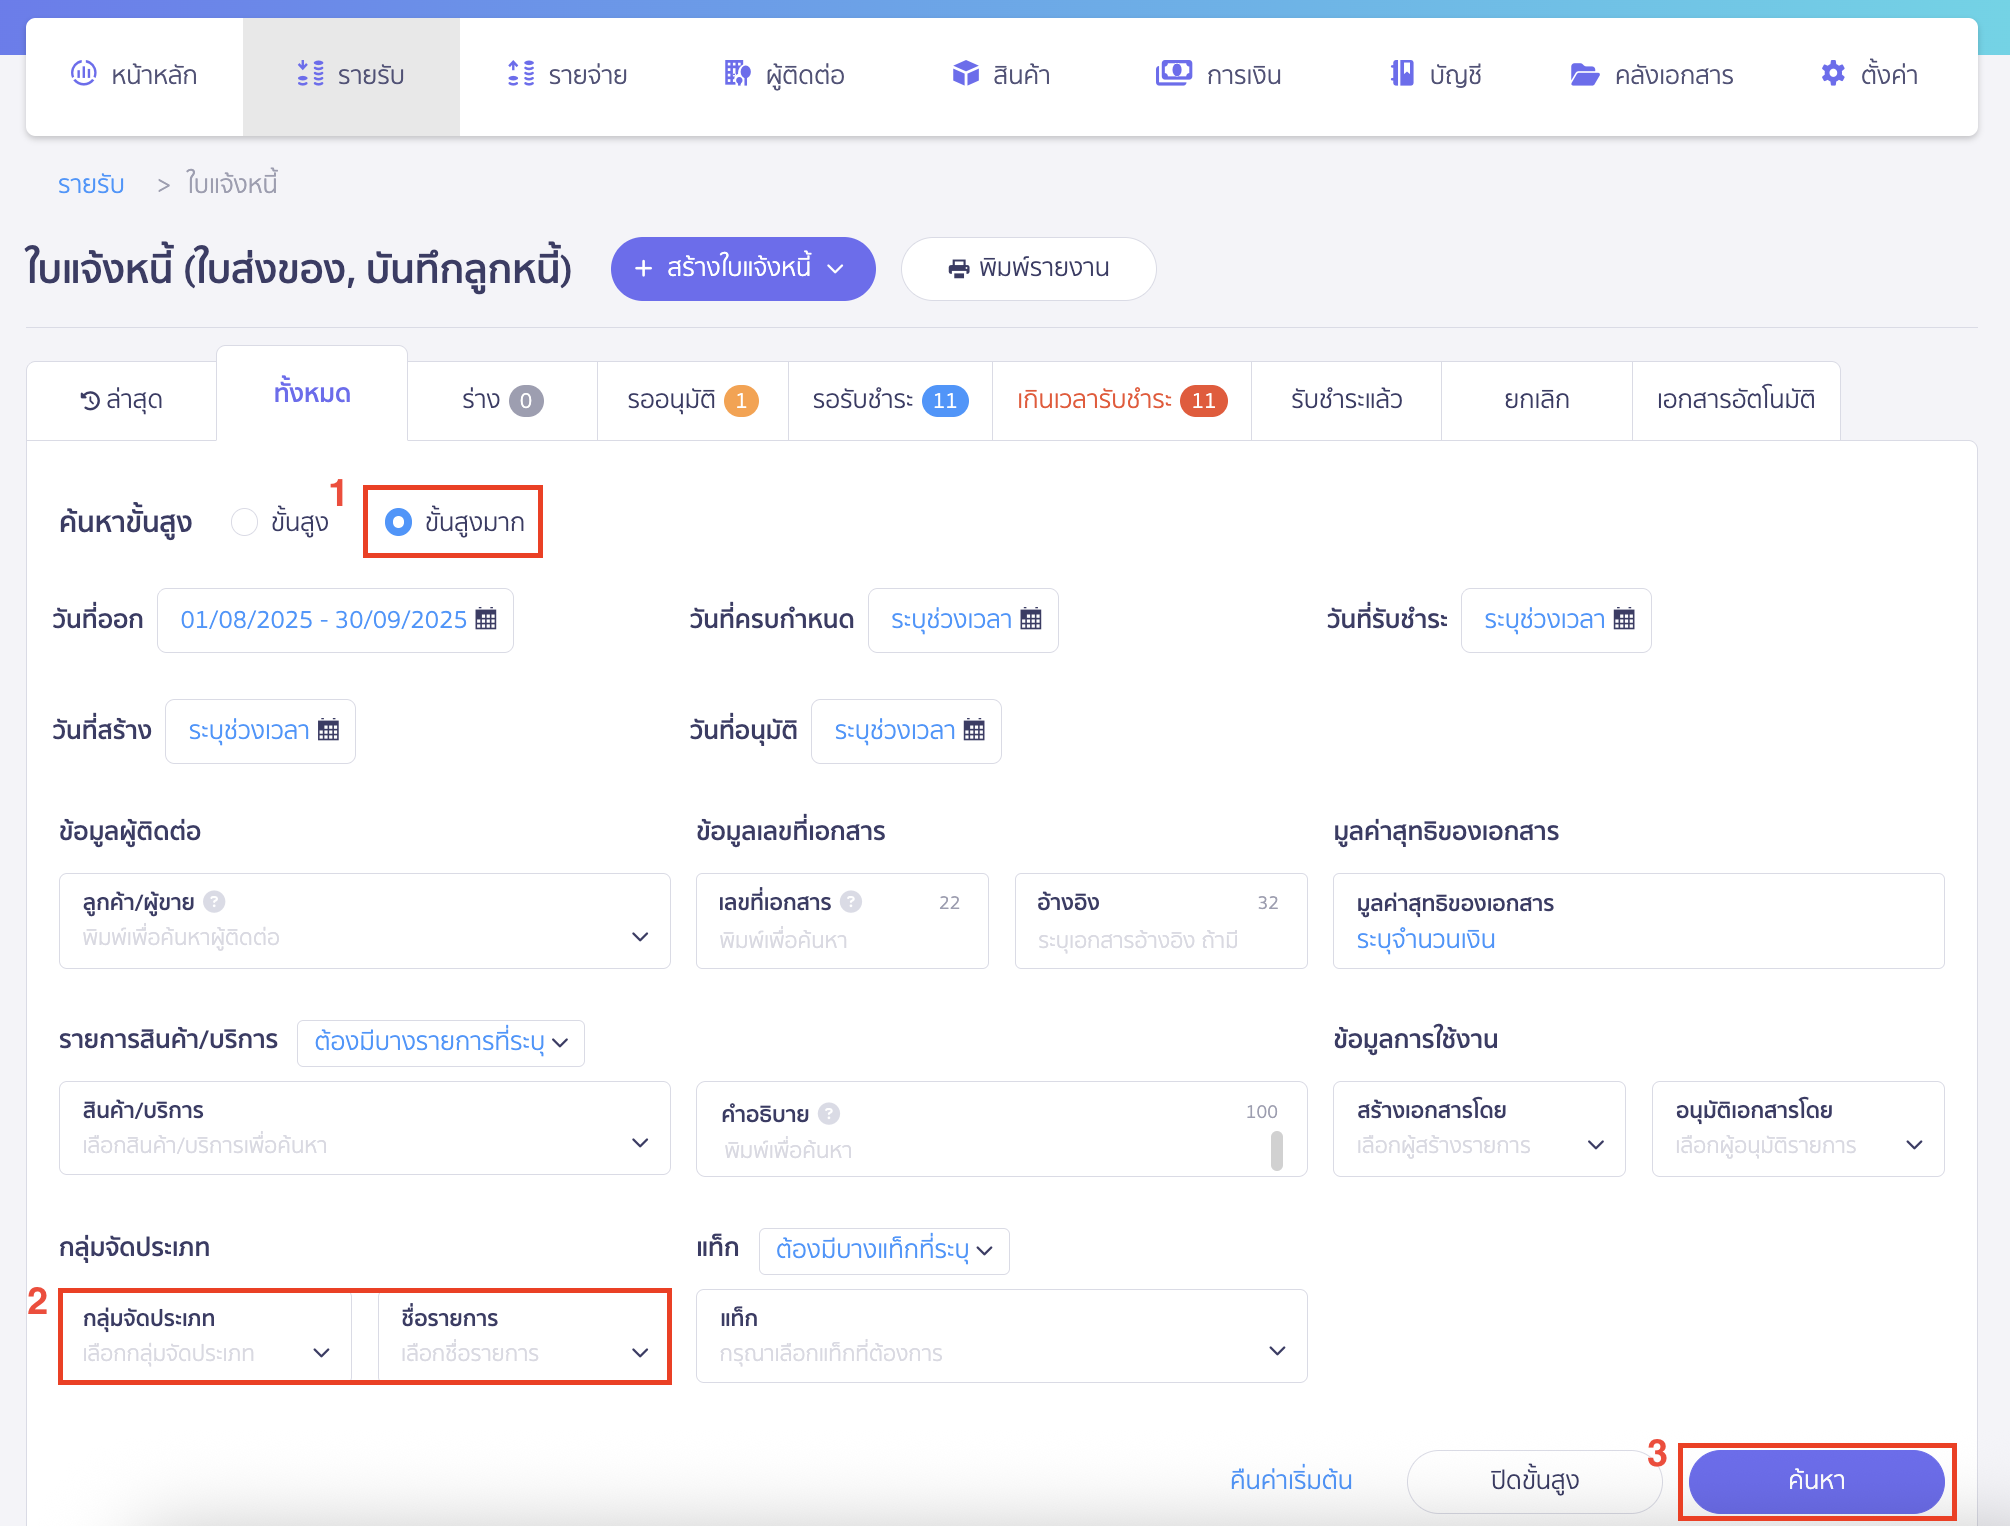The image size is (2010, 1526).
Task: Click the money icon beside การเงิน
Action: click(1173, 73)
